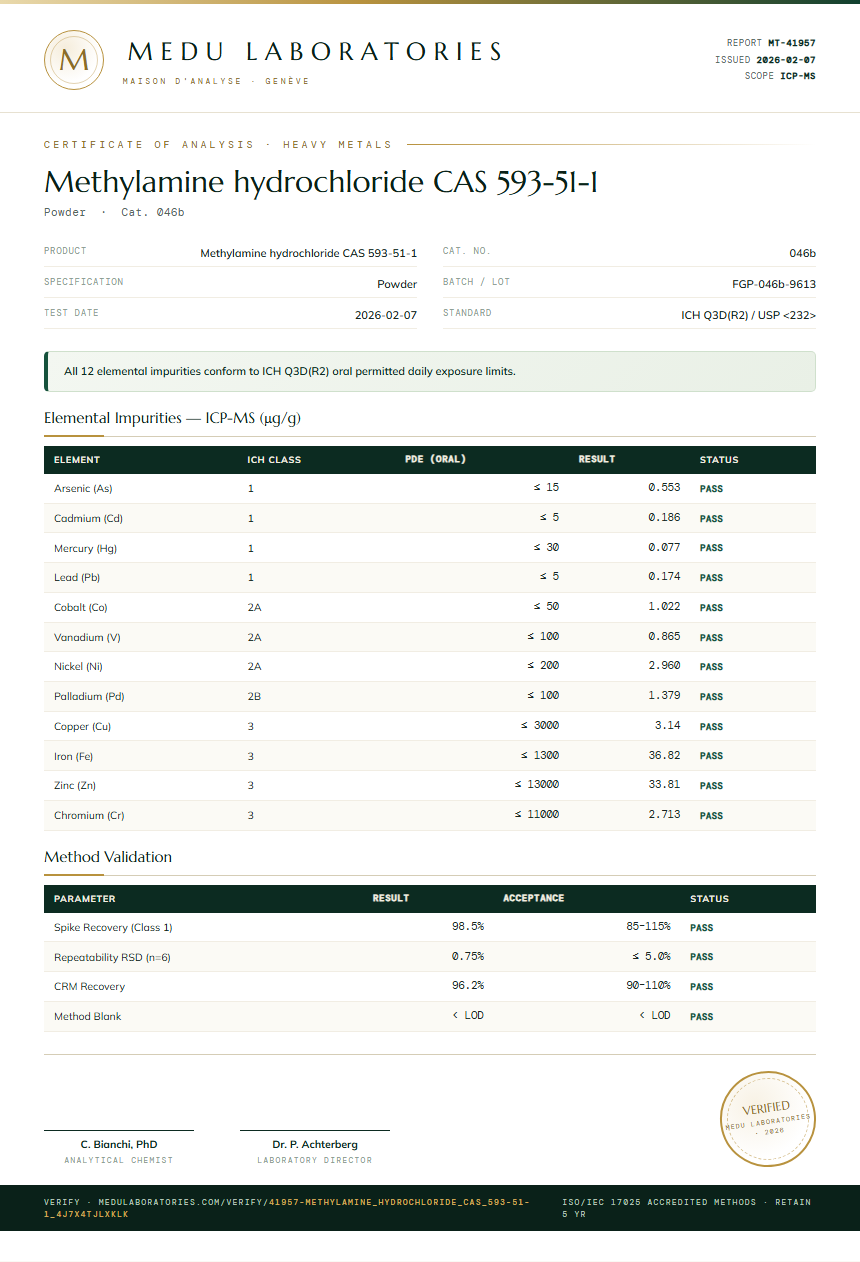This screenshot has width=860, height=1262.
Task: Select the Zinc (Zn) row label
Action: click(x=75, y=786)
